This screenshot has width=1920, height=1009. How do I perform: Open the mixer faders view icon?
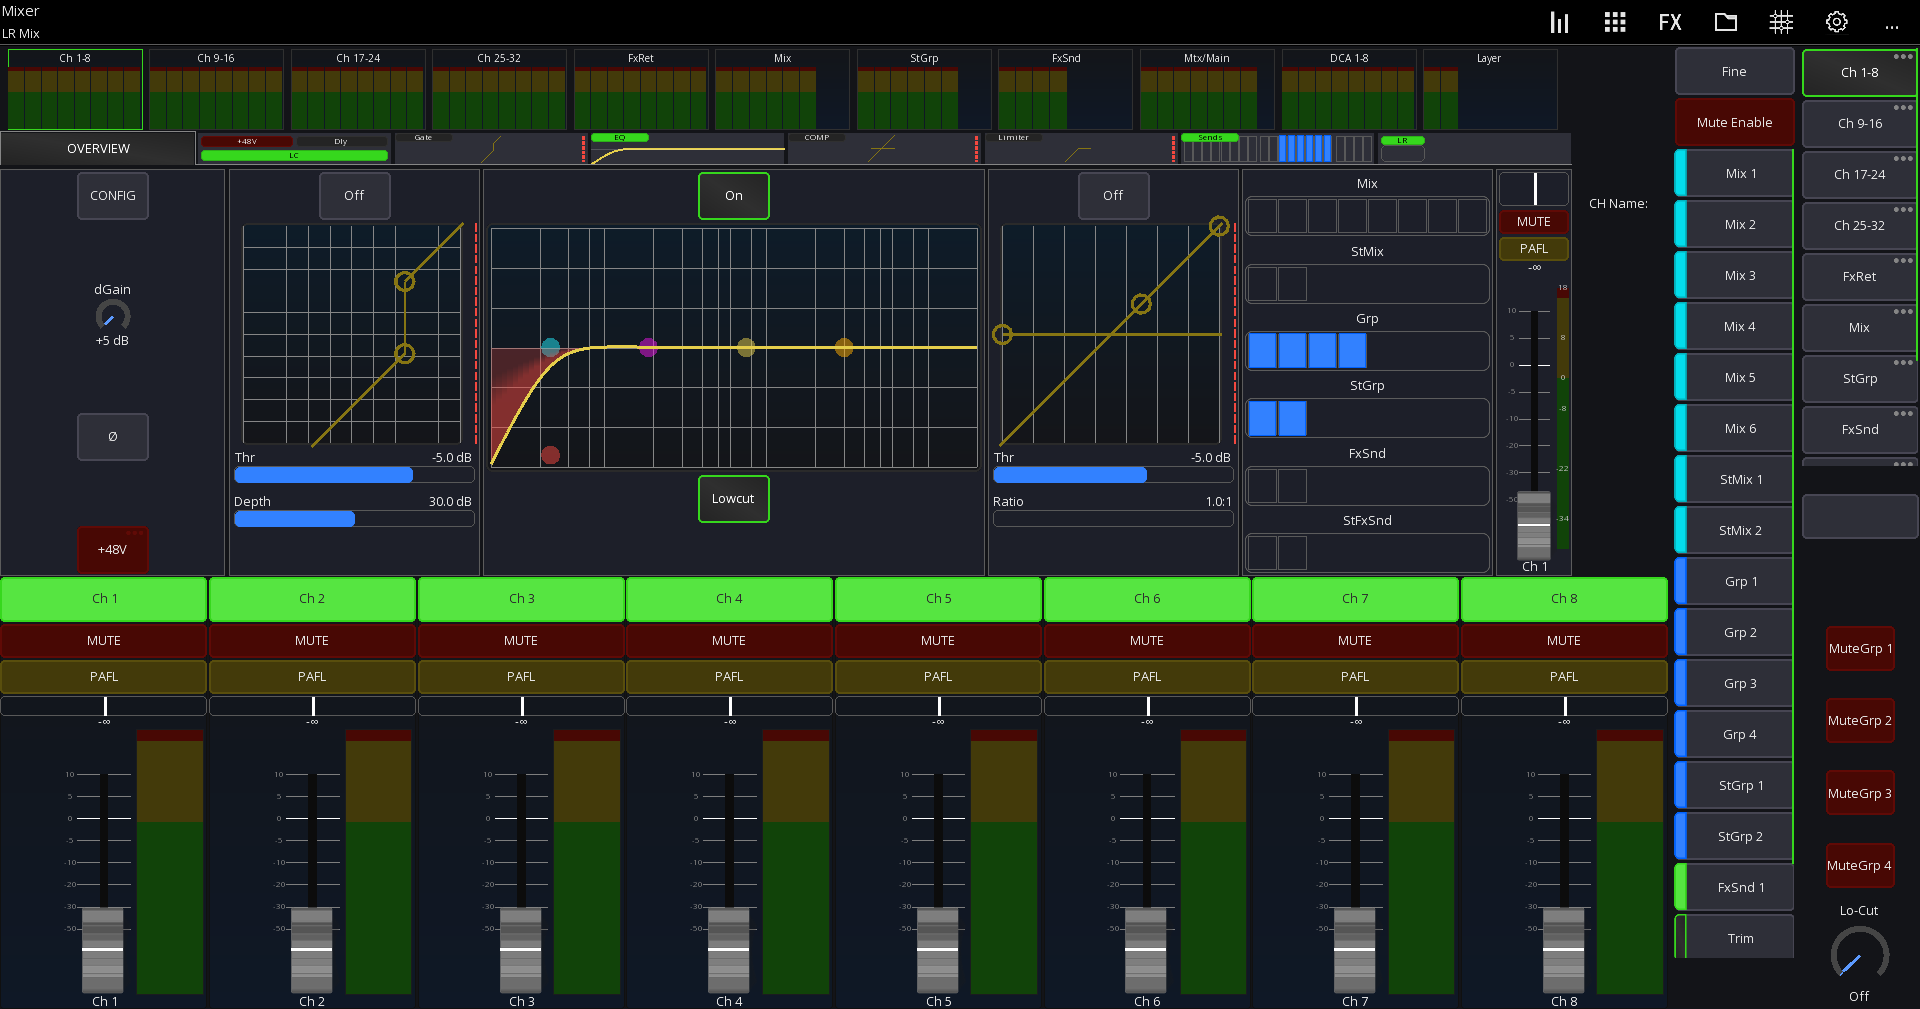pos(1559,22)
